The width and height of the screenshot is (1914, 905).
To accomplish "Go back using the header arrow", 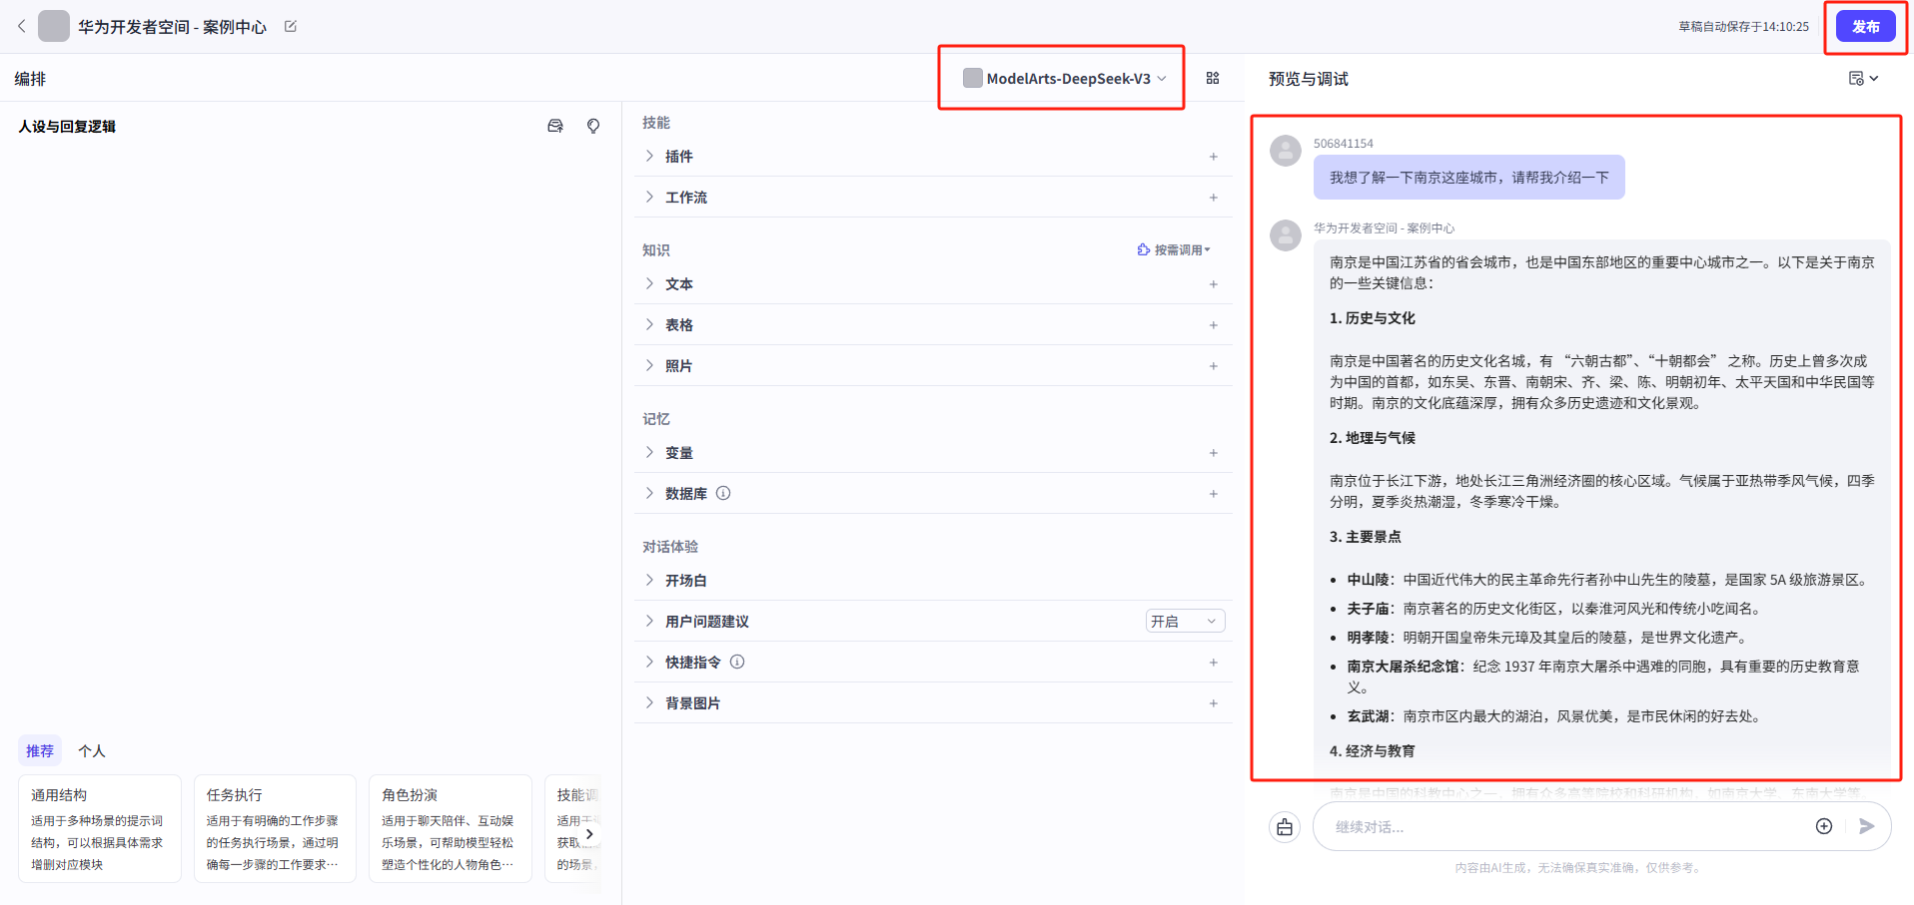I will point(22,26).
